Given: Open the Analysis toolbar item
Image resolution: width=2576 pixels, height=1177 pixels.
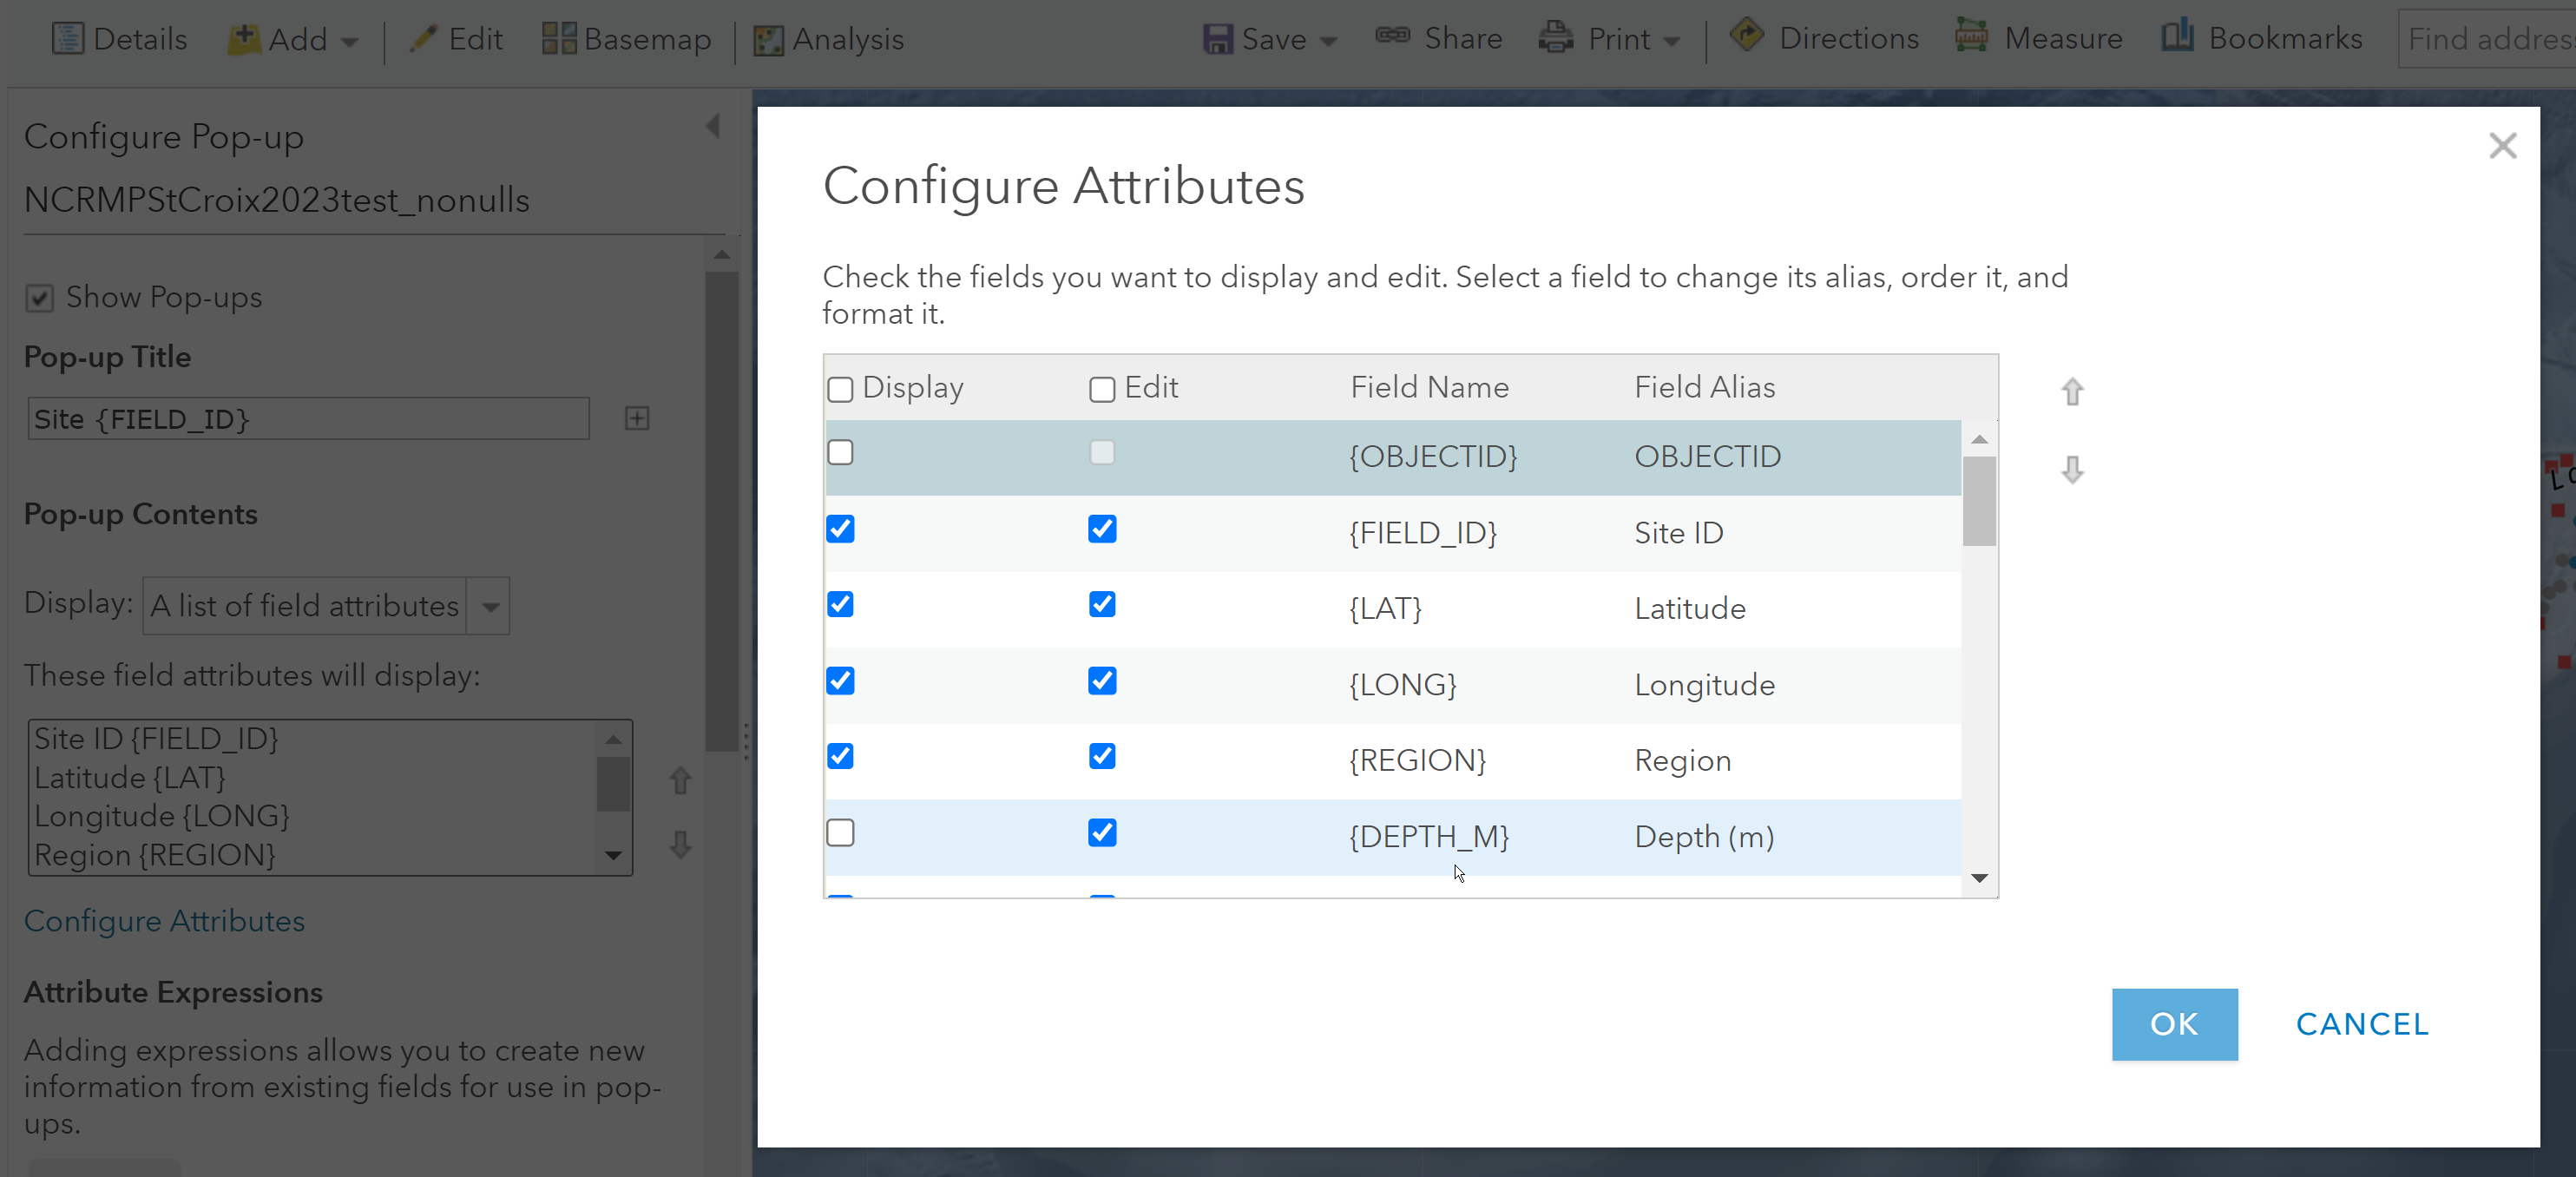Looking at the screenshot, I should [828, 38].
